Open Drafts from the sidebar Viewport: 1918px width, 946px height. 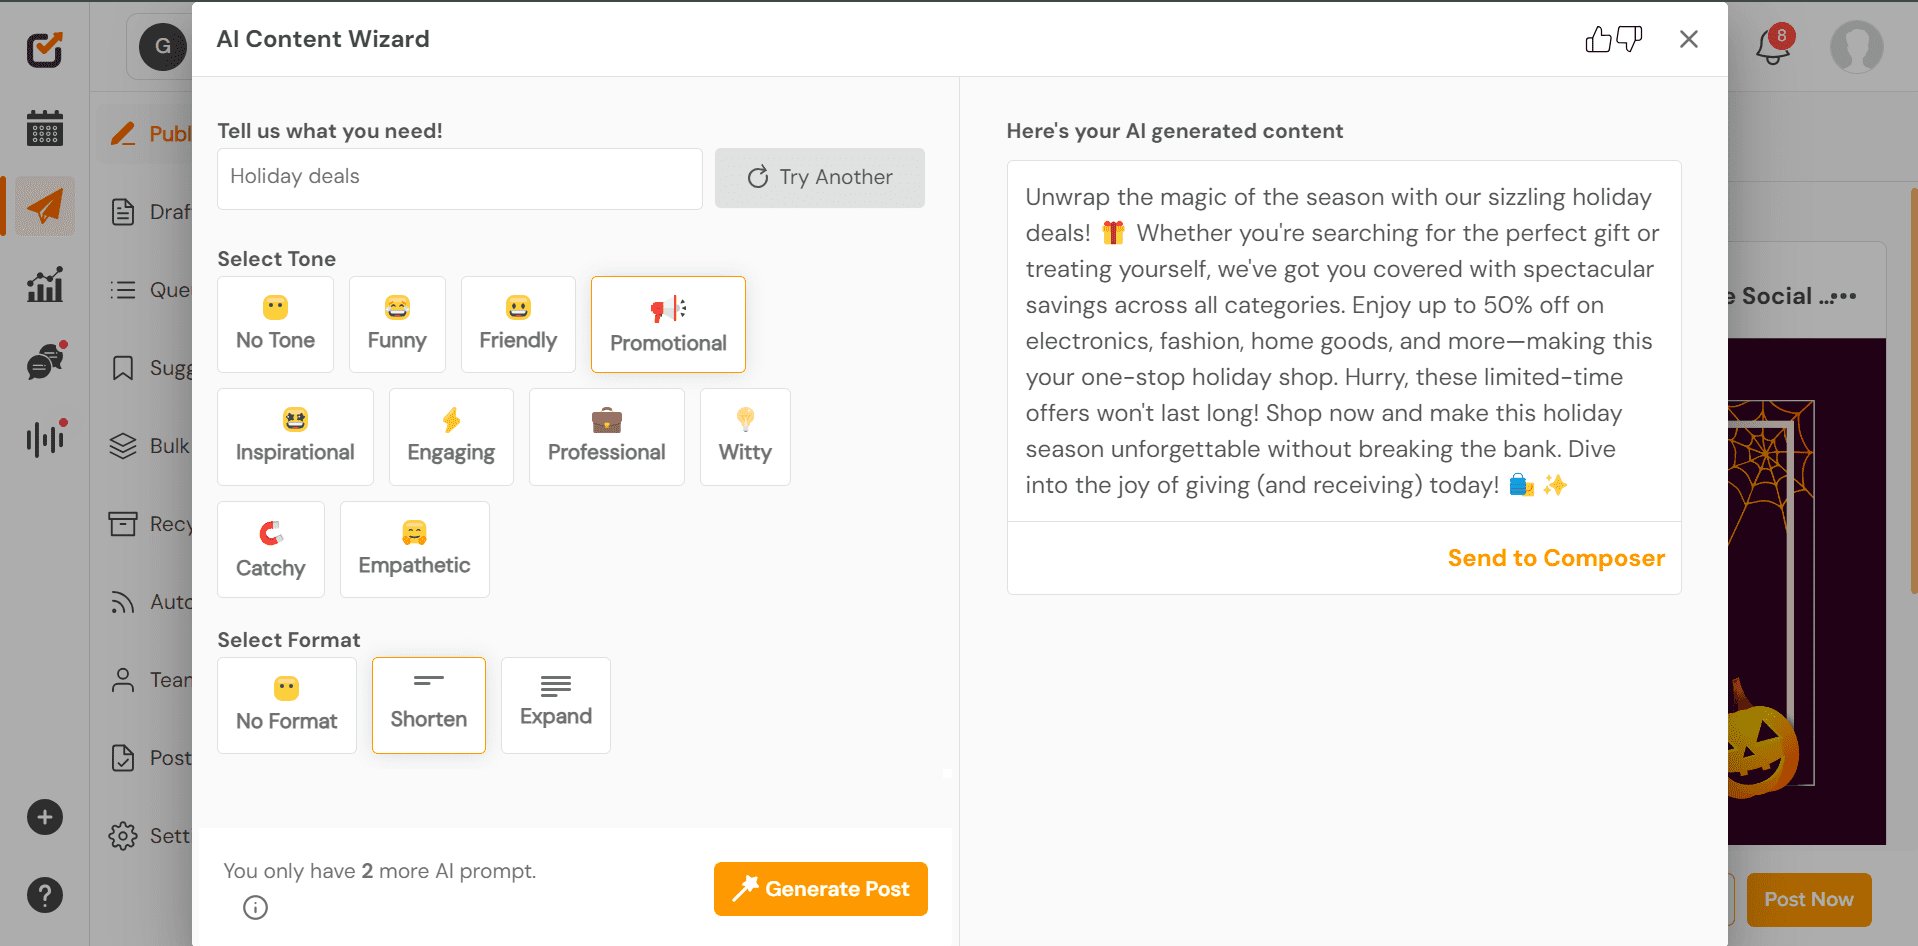pyautogui.click(x=160, y=211)
